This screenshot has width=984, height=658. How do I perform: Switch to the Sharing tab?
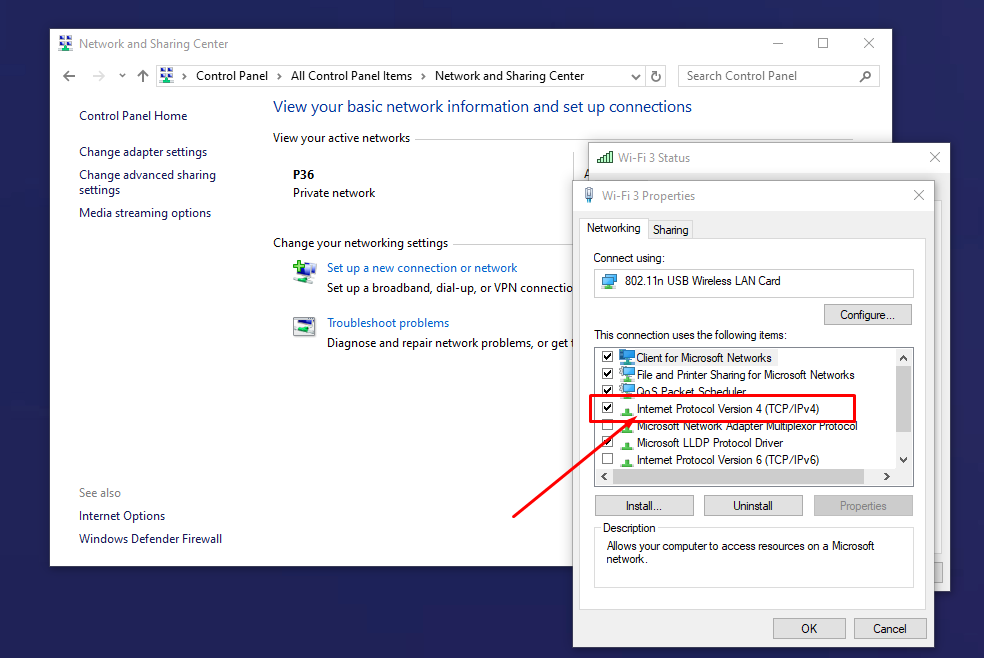(x=670, y=230)
